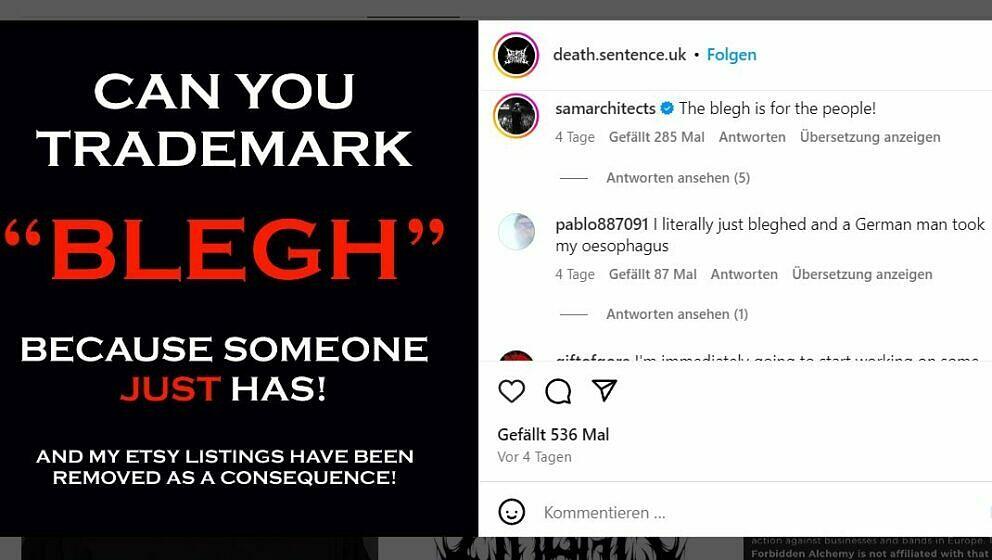Follow death.sentence.uk with Folgen
992x560 pixels.
(731, 55)
